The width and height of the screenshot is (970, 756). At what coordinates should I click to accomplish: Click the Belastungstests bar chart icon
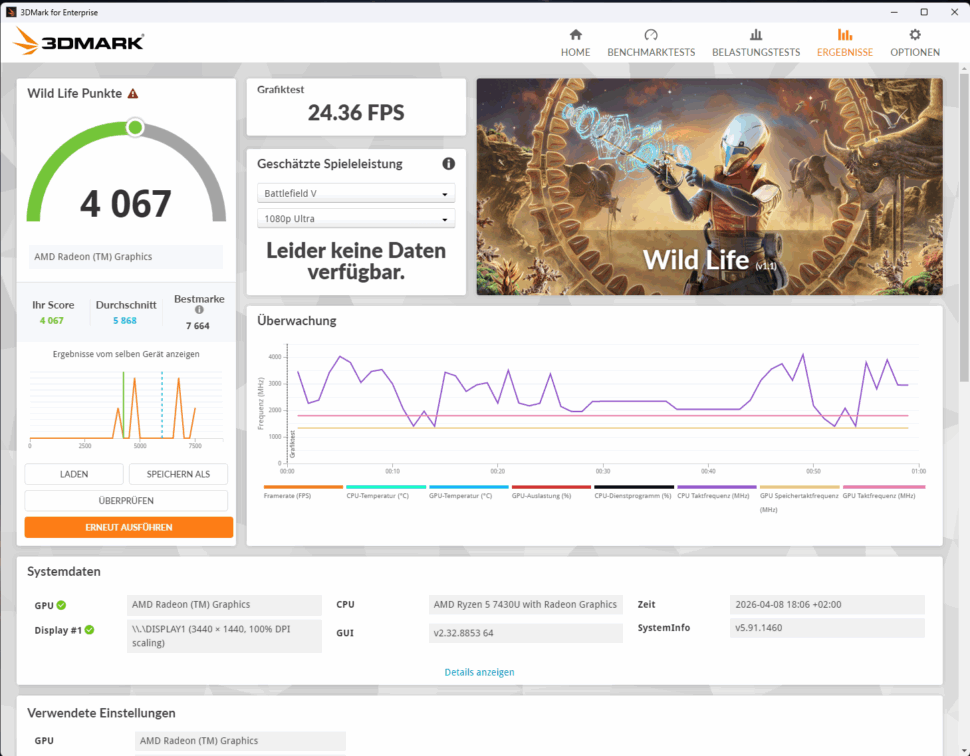pos(756,35)
